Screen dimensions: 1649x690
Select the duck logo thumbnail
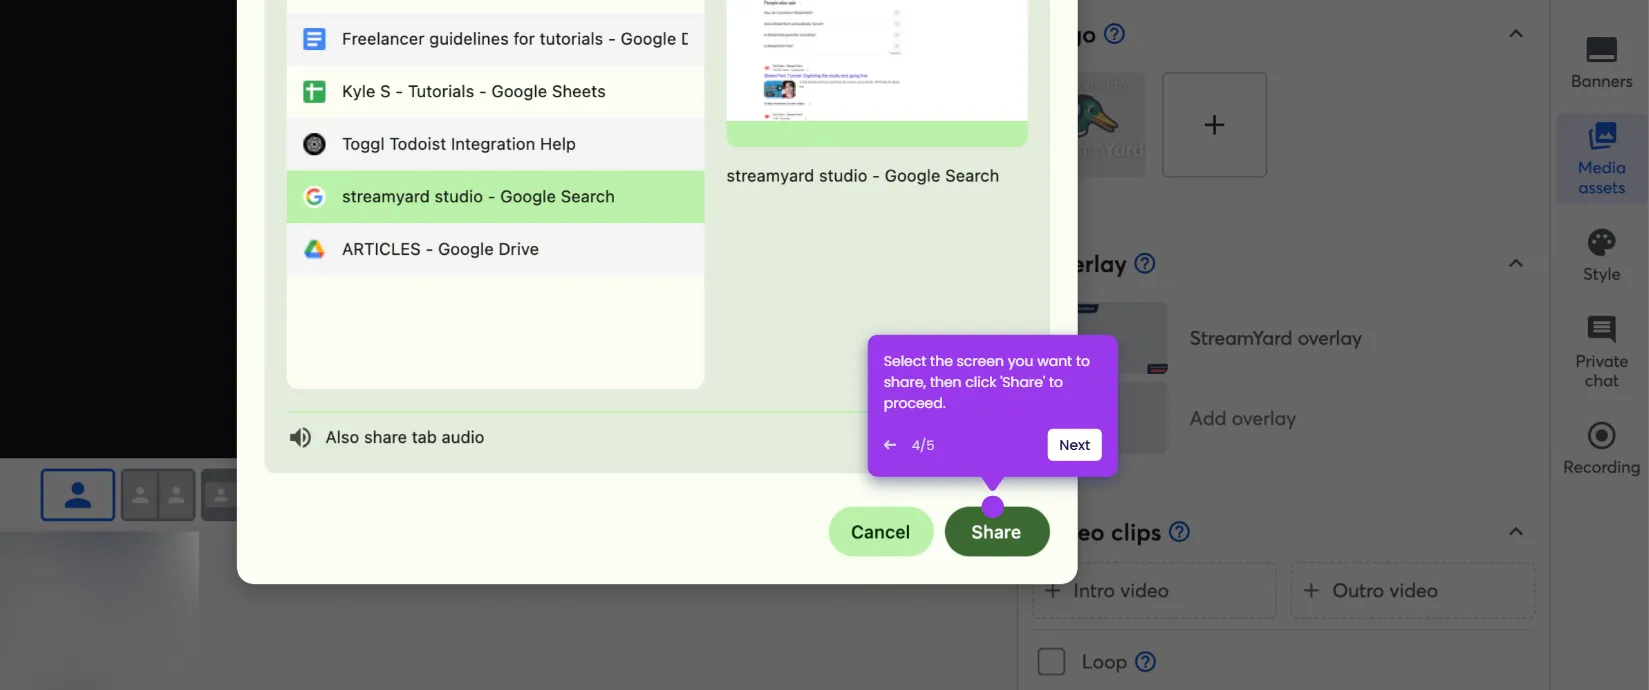click(1110, 125)
